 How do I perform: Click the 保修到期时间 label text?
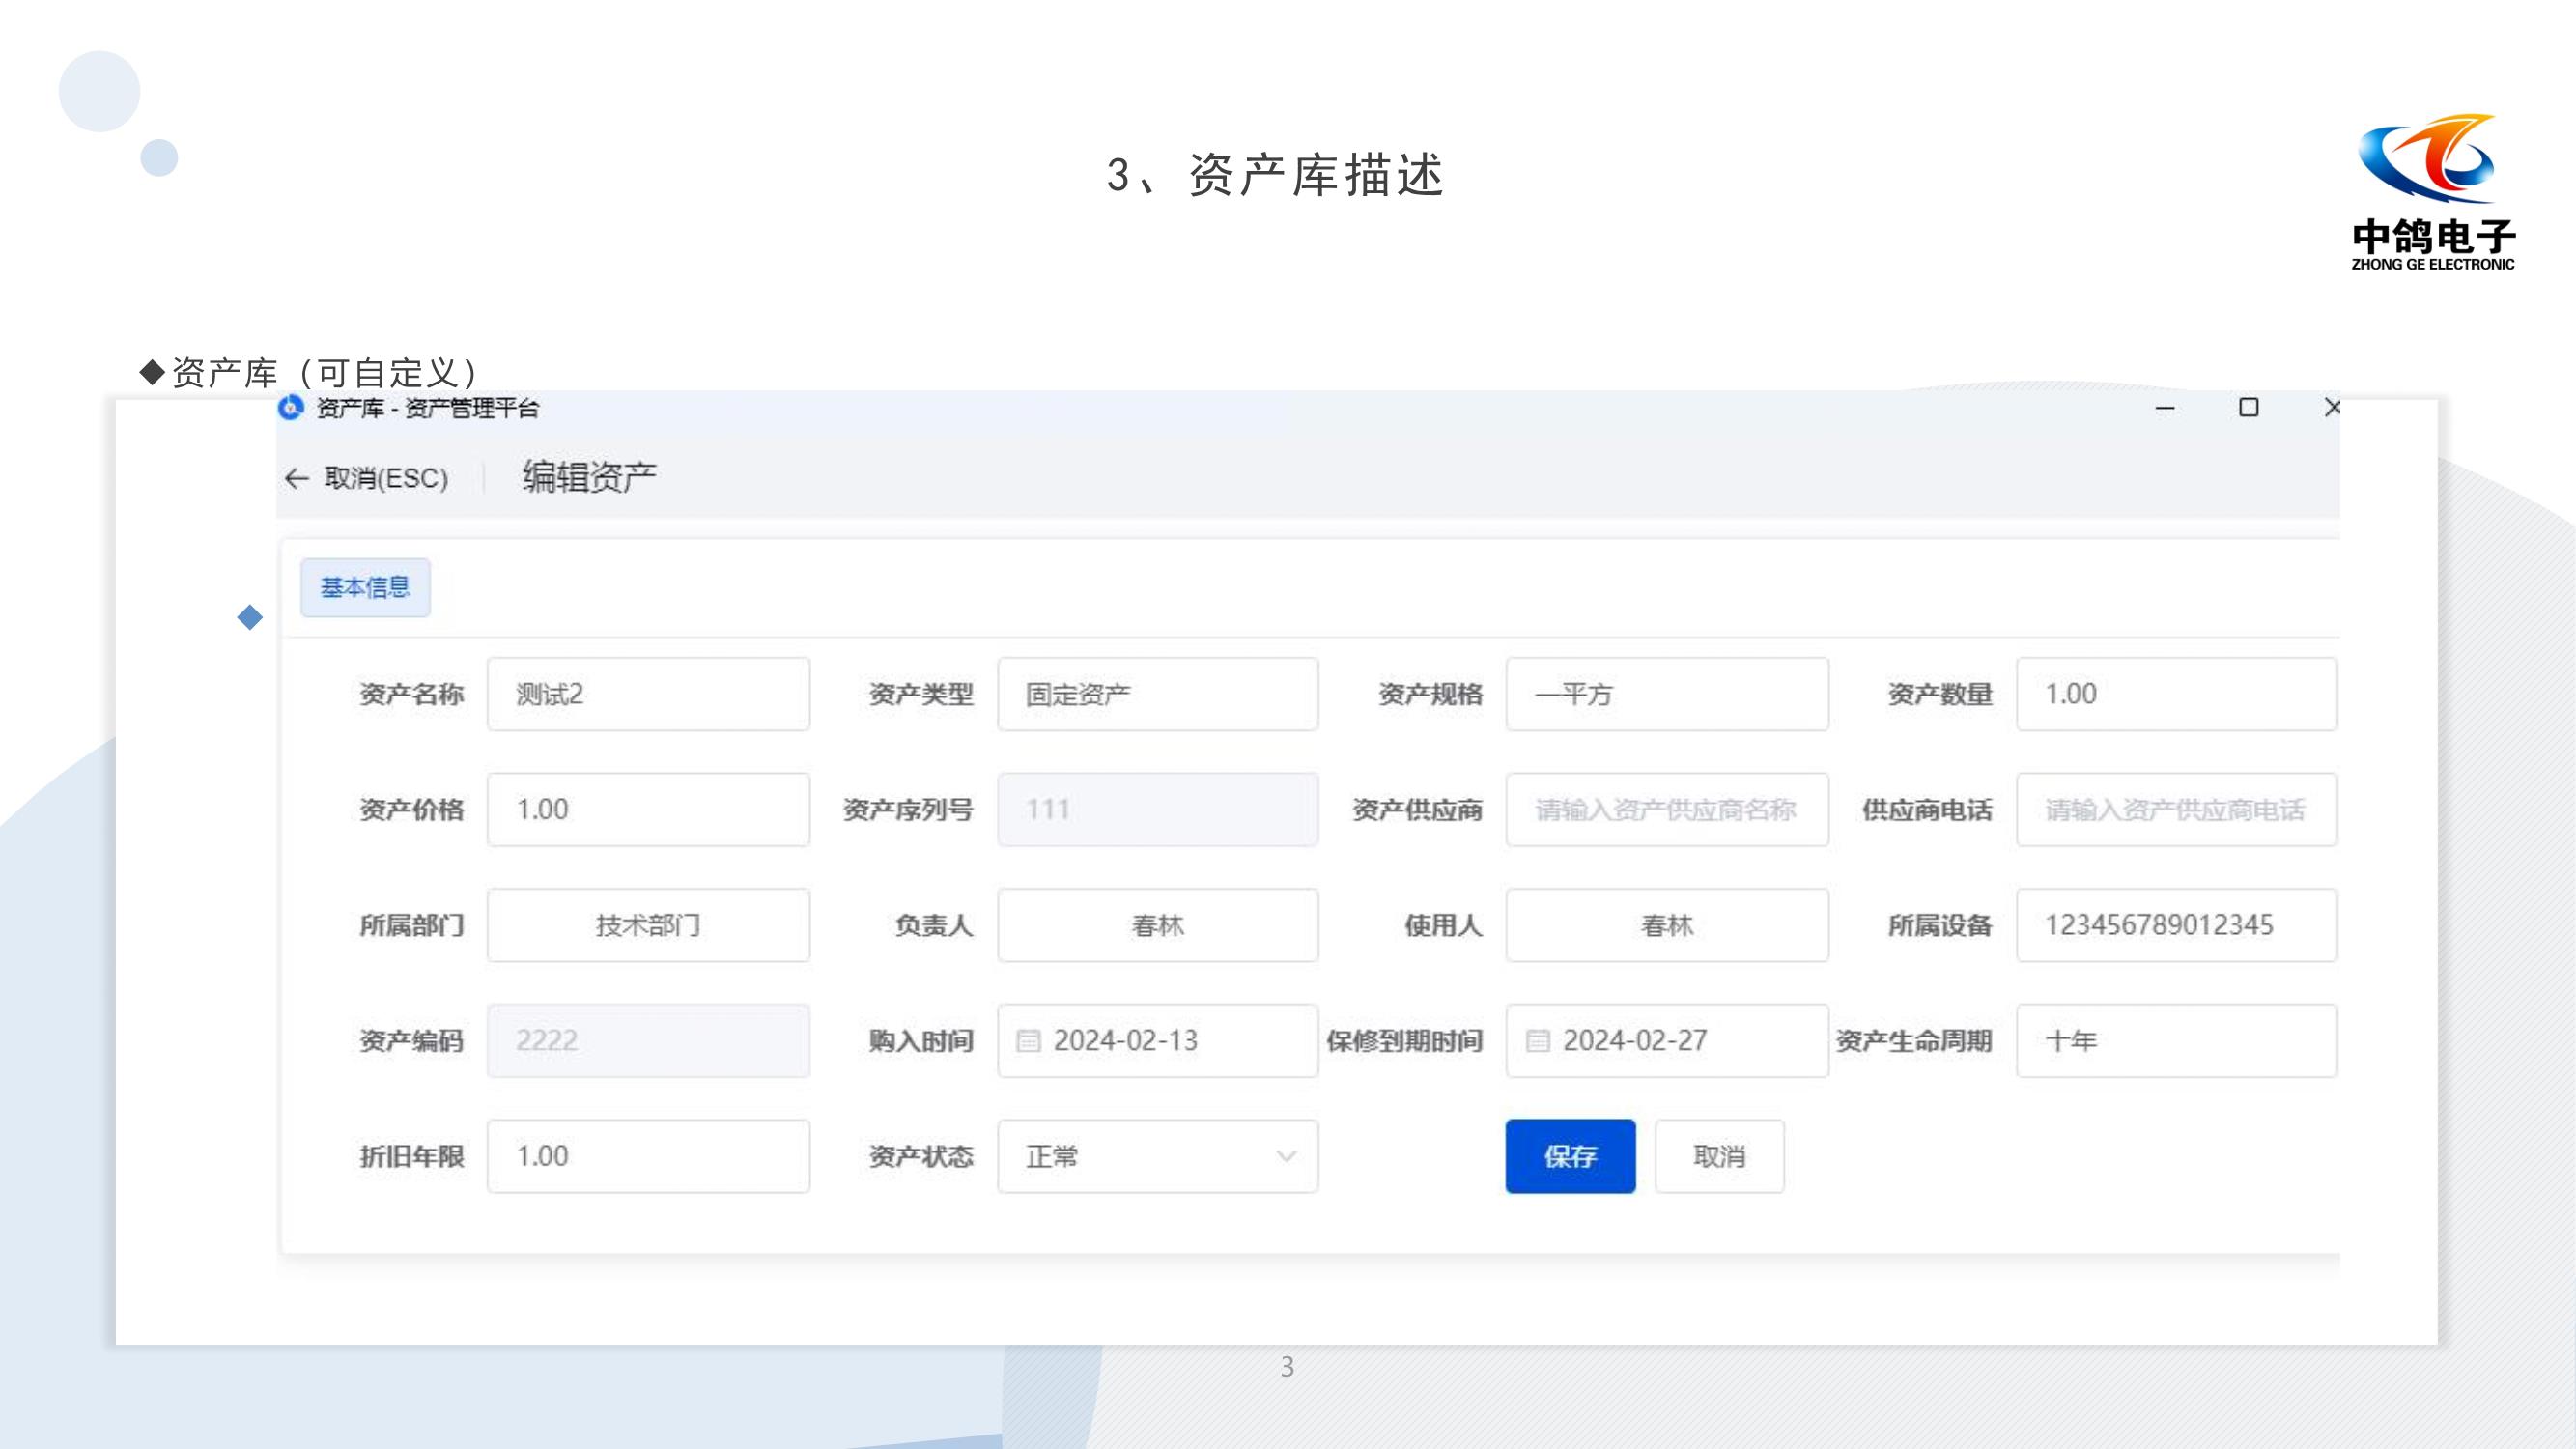coord(1405,1041)
